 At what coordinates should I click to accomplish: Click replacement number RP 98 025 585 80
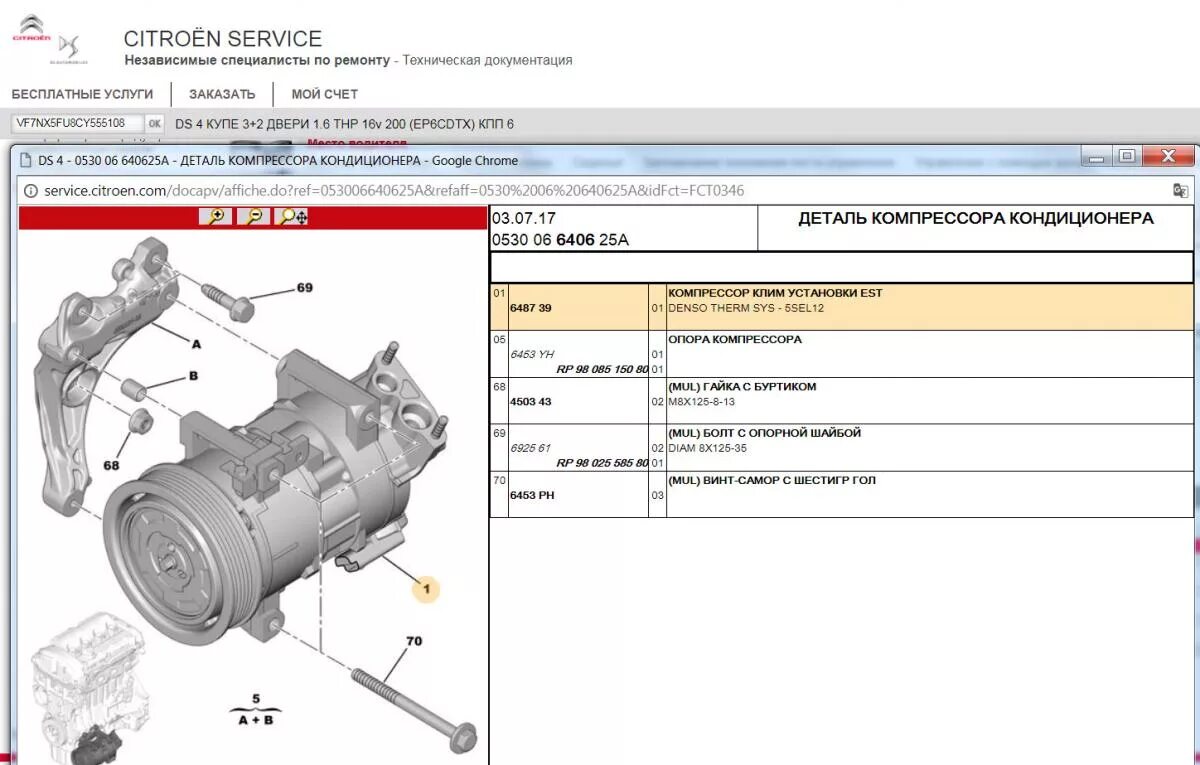(602, 463)
